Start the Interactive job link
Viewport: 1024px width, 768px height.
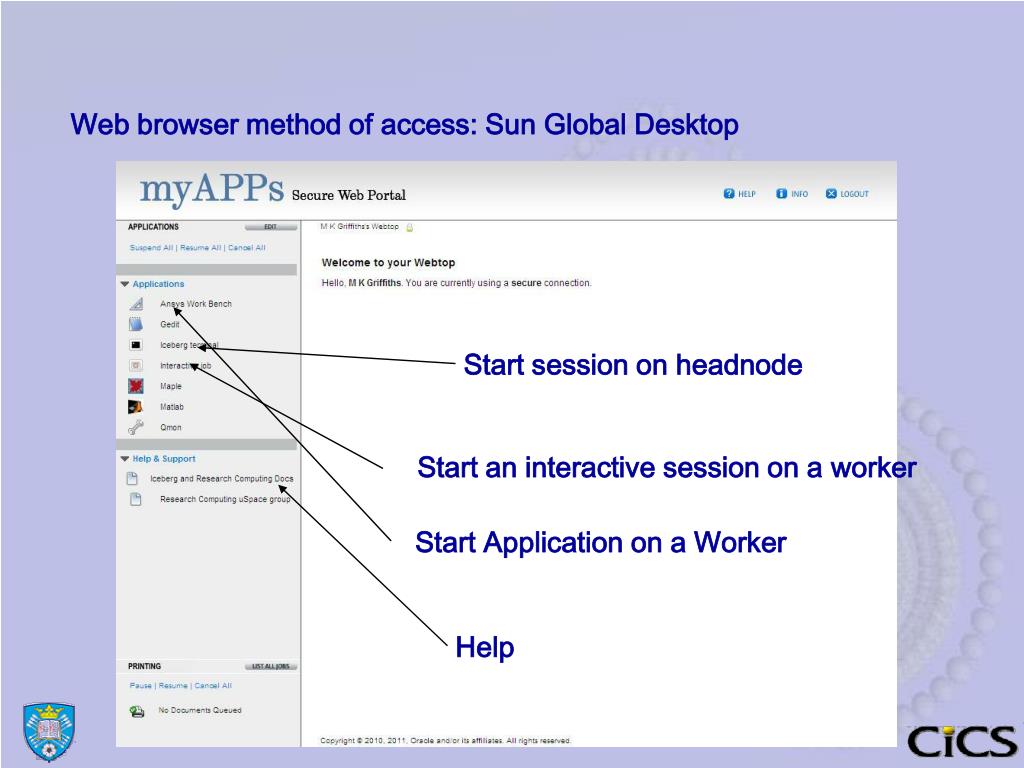point(185,366)
